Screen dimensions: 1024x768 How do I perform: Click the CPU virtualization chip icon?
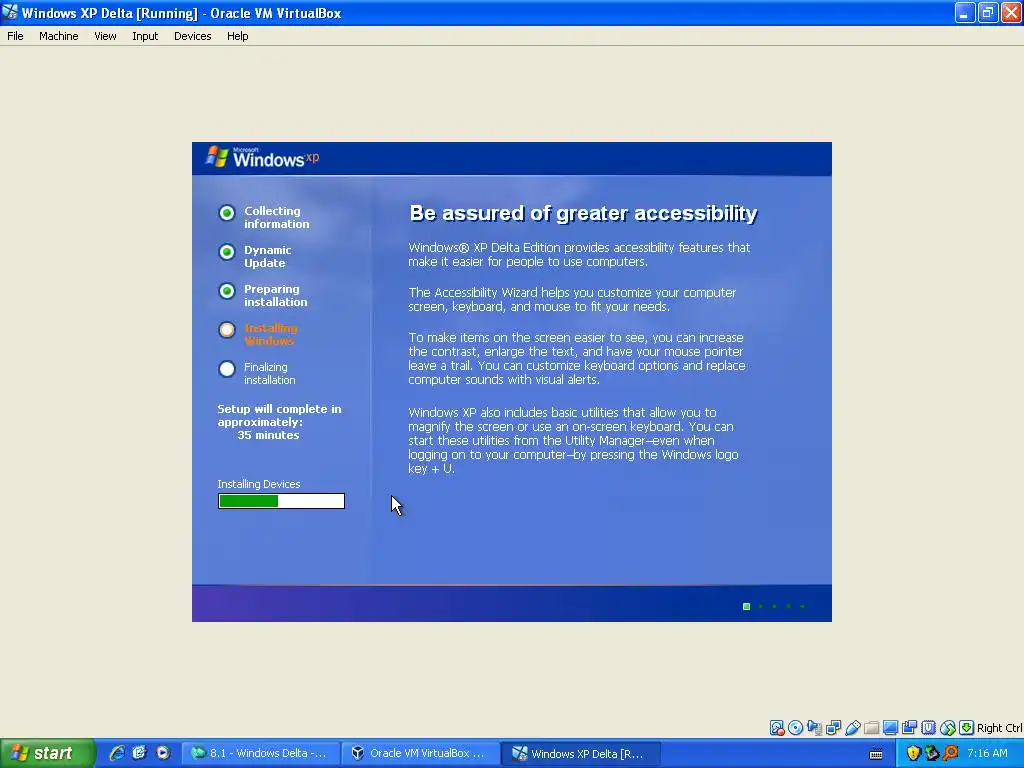[928, 728]
